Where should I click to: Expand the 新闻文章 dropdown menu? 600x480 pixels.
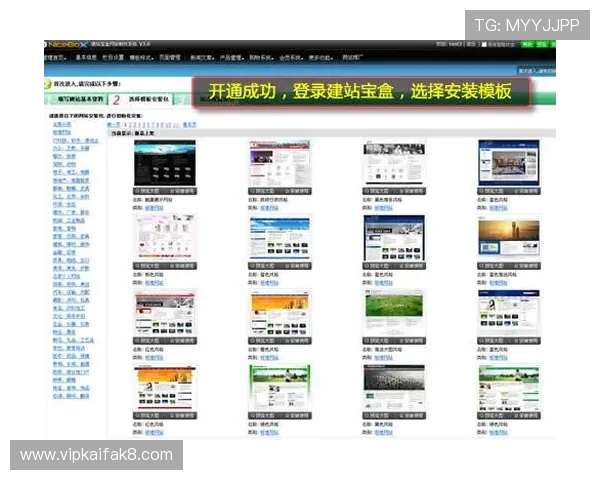click(202, 57)
